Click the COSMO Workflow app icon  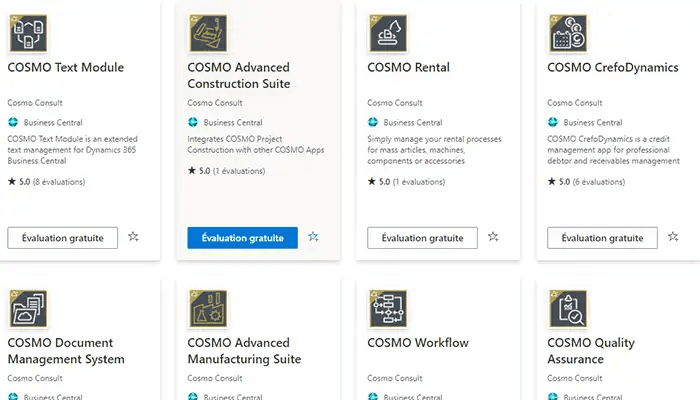click(387, 309)
